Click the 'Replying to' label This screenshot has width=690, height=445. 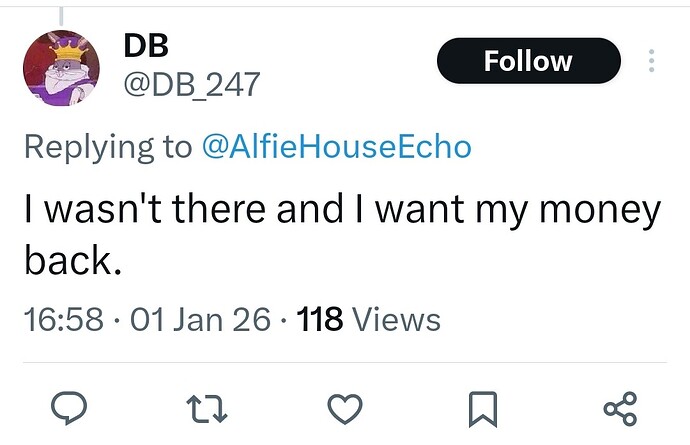tap(107, 146)
